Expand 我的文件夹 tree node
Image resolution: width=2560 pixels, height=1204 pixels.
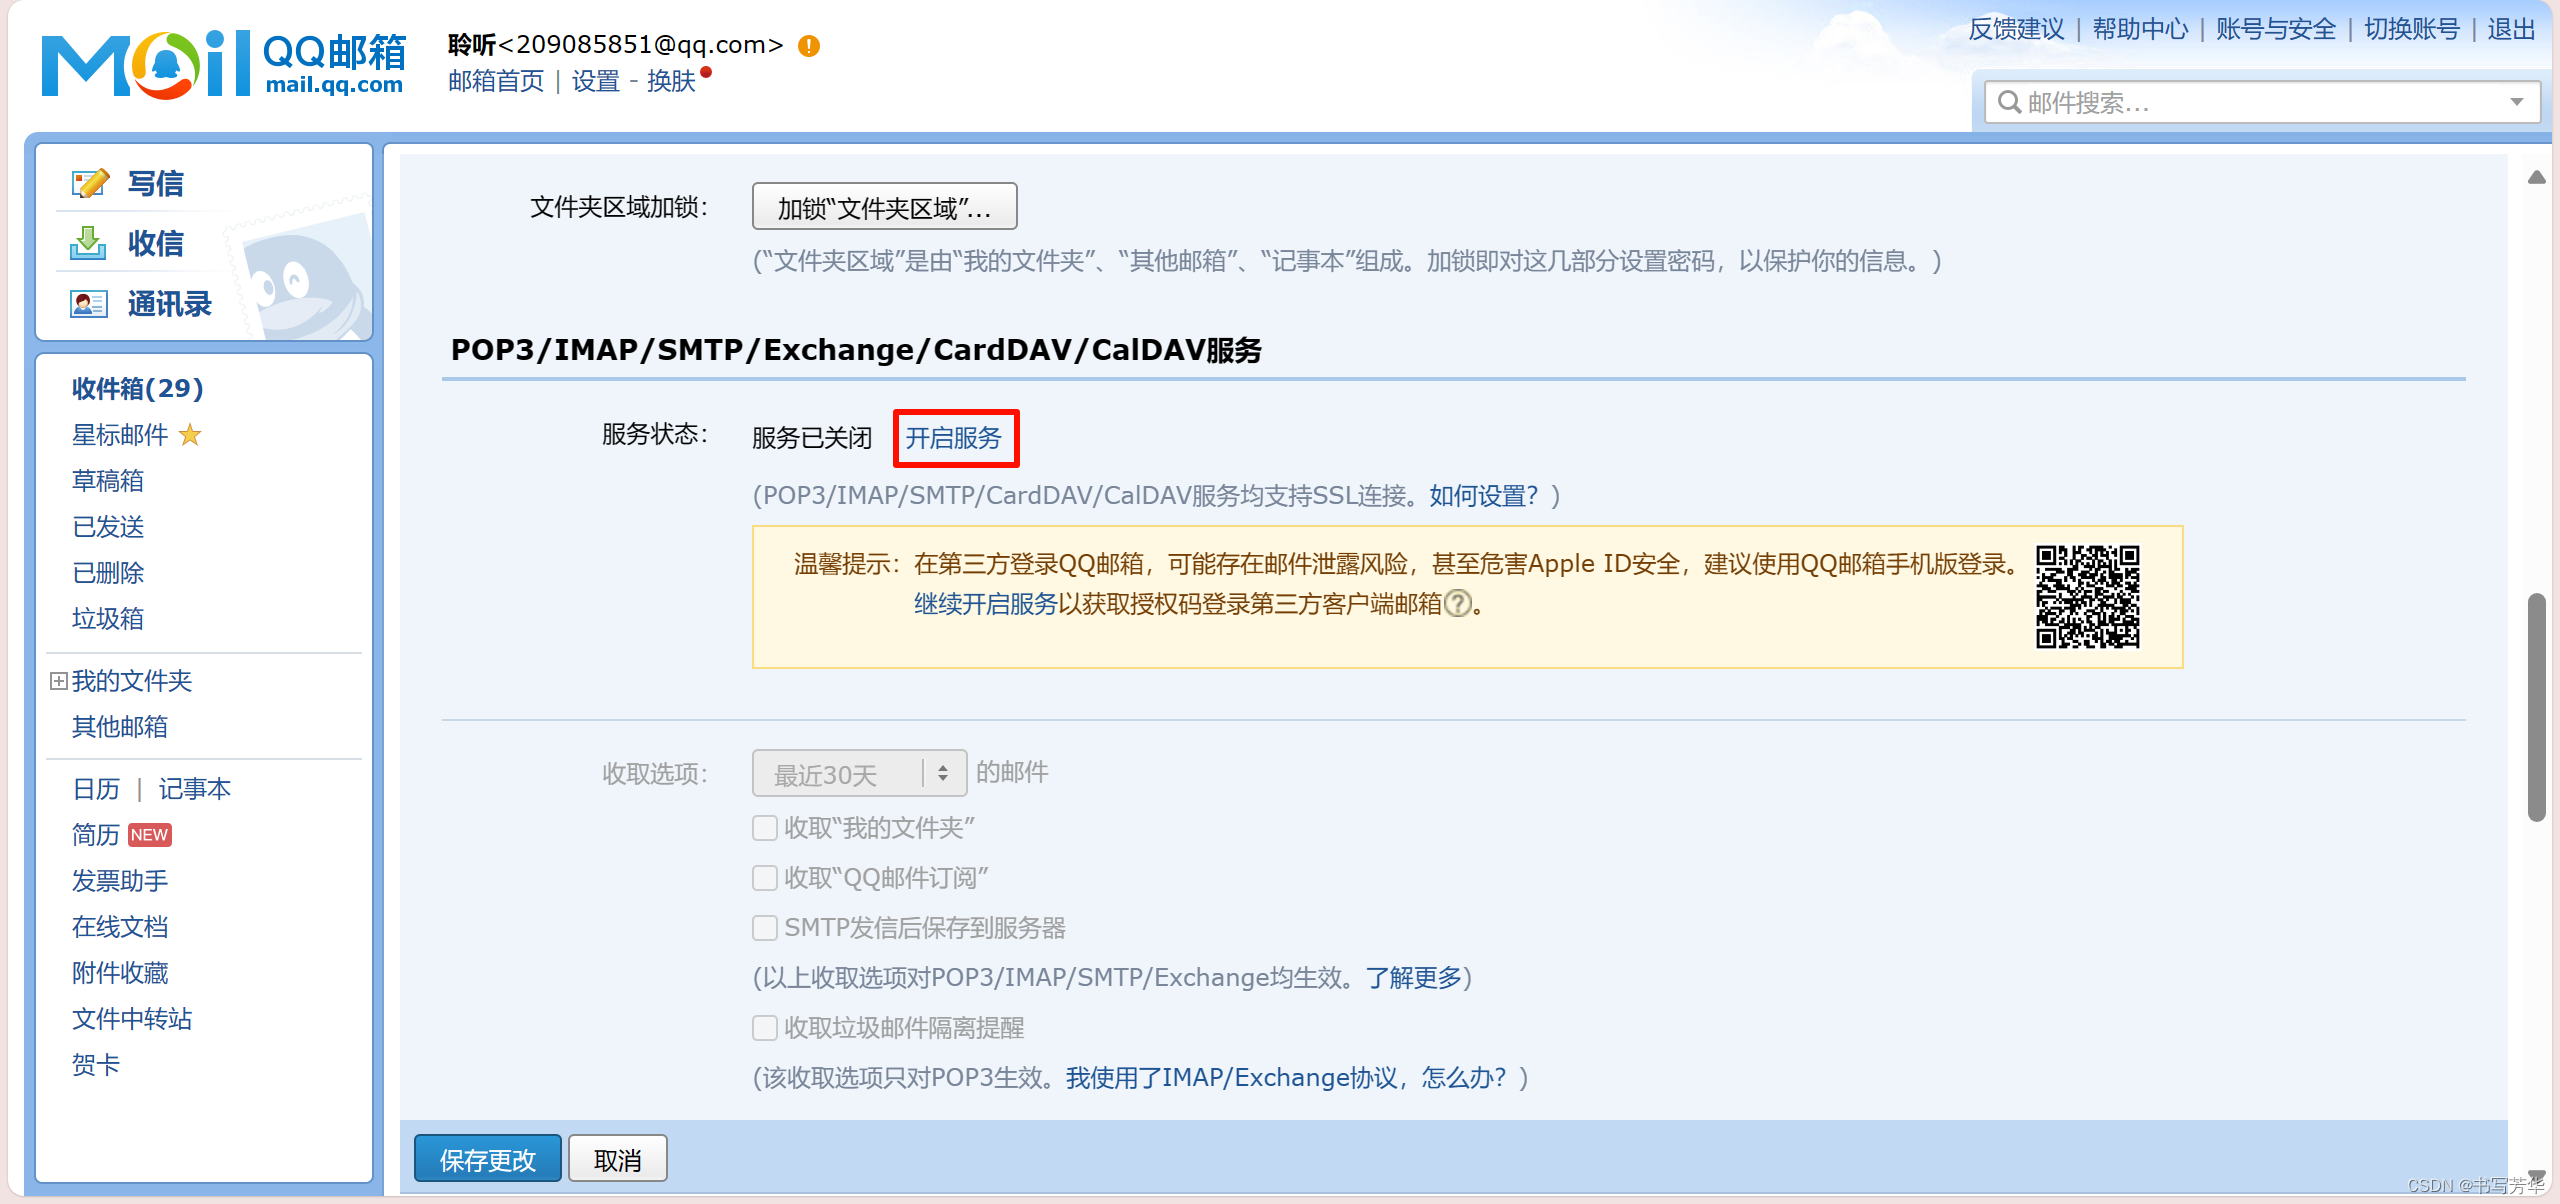click(59, 681)
